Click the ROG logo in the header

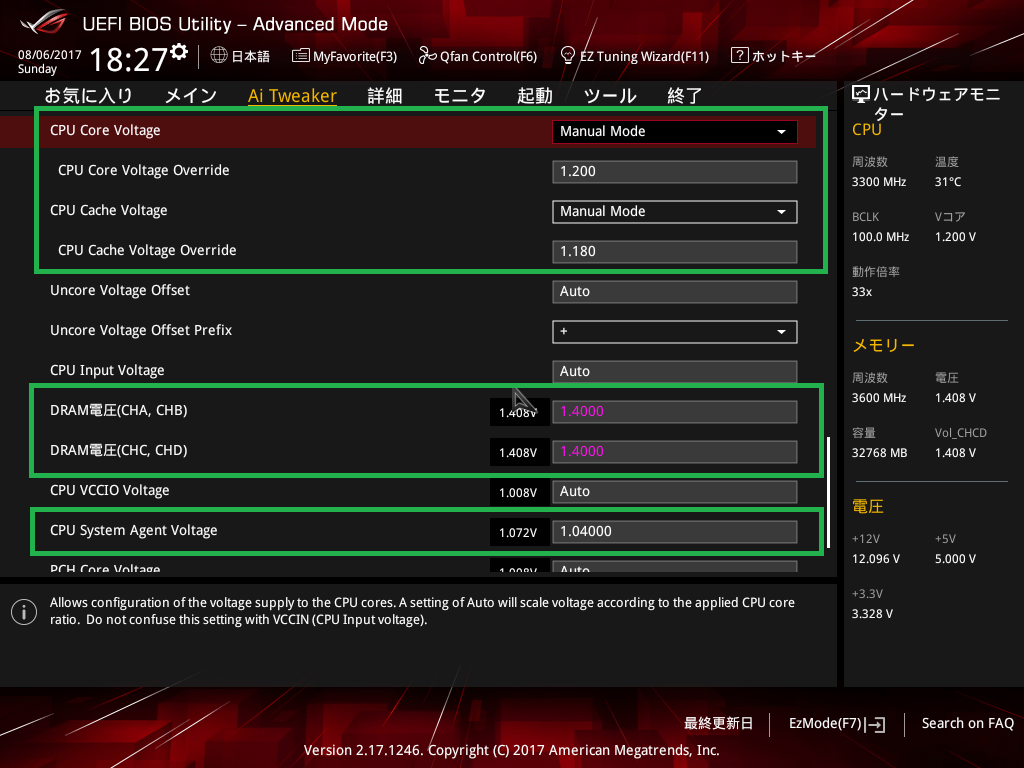[43, 22]
